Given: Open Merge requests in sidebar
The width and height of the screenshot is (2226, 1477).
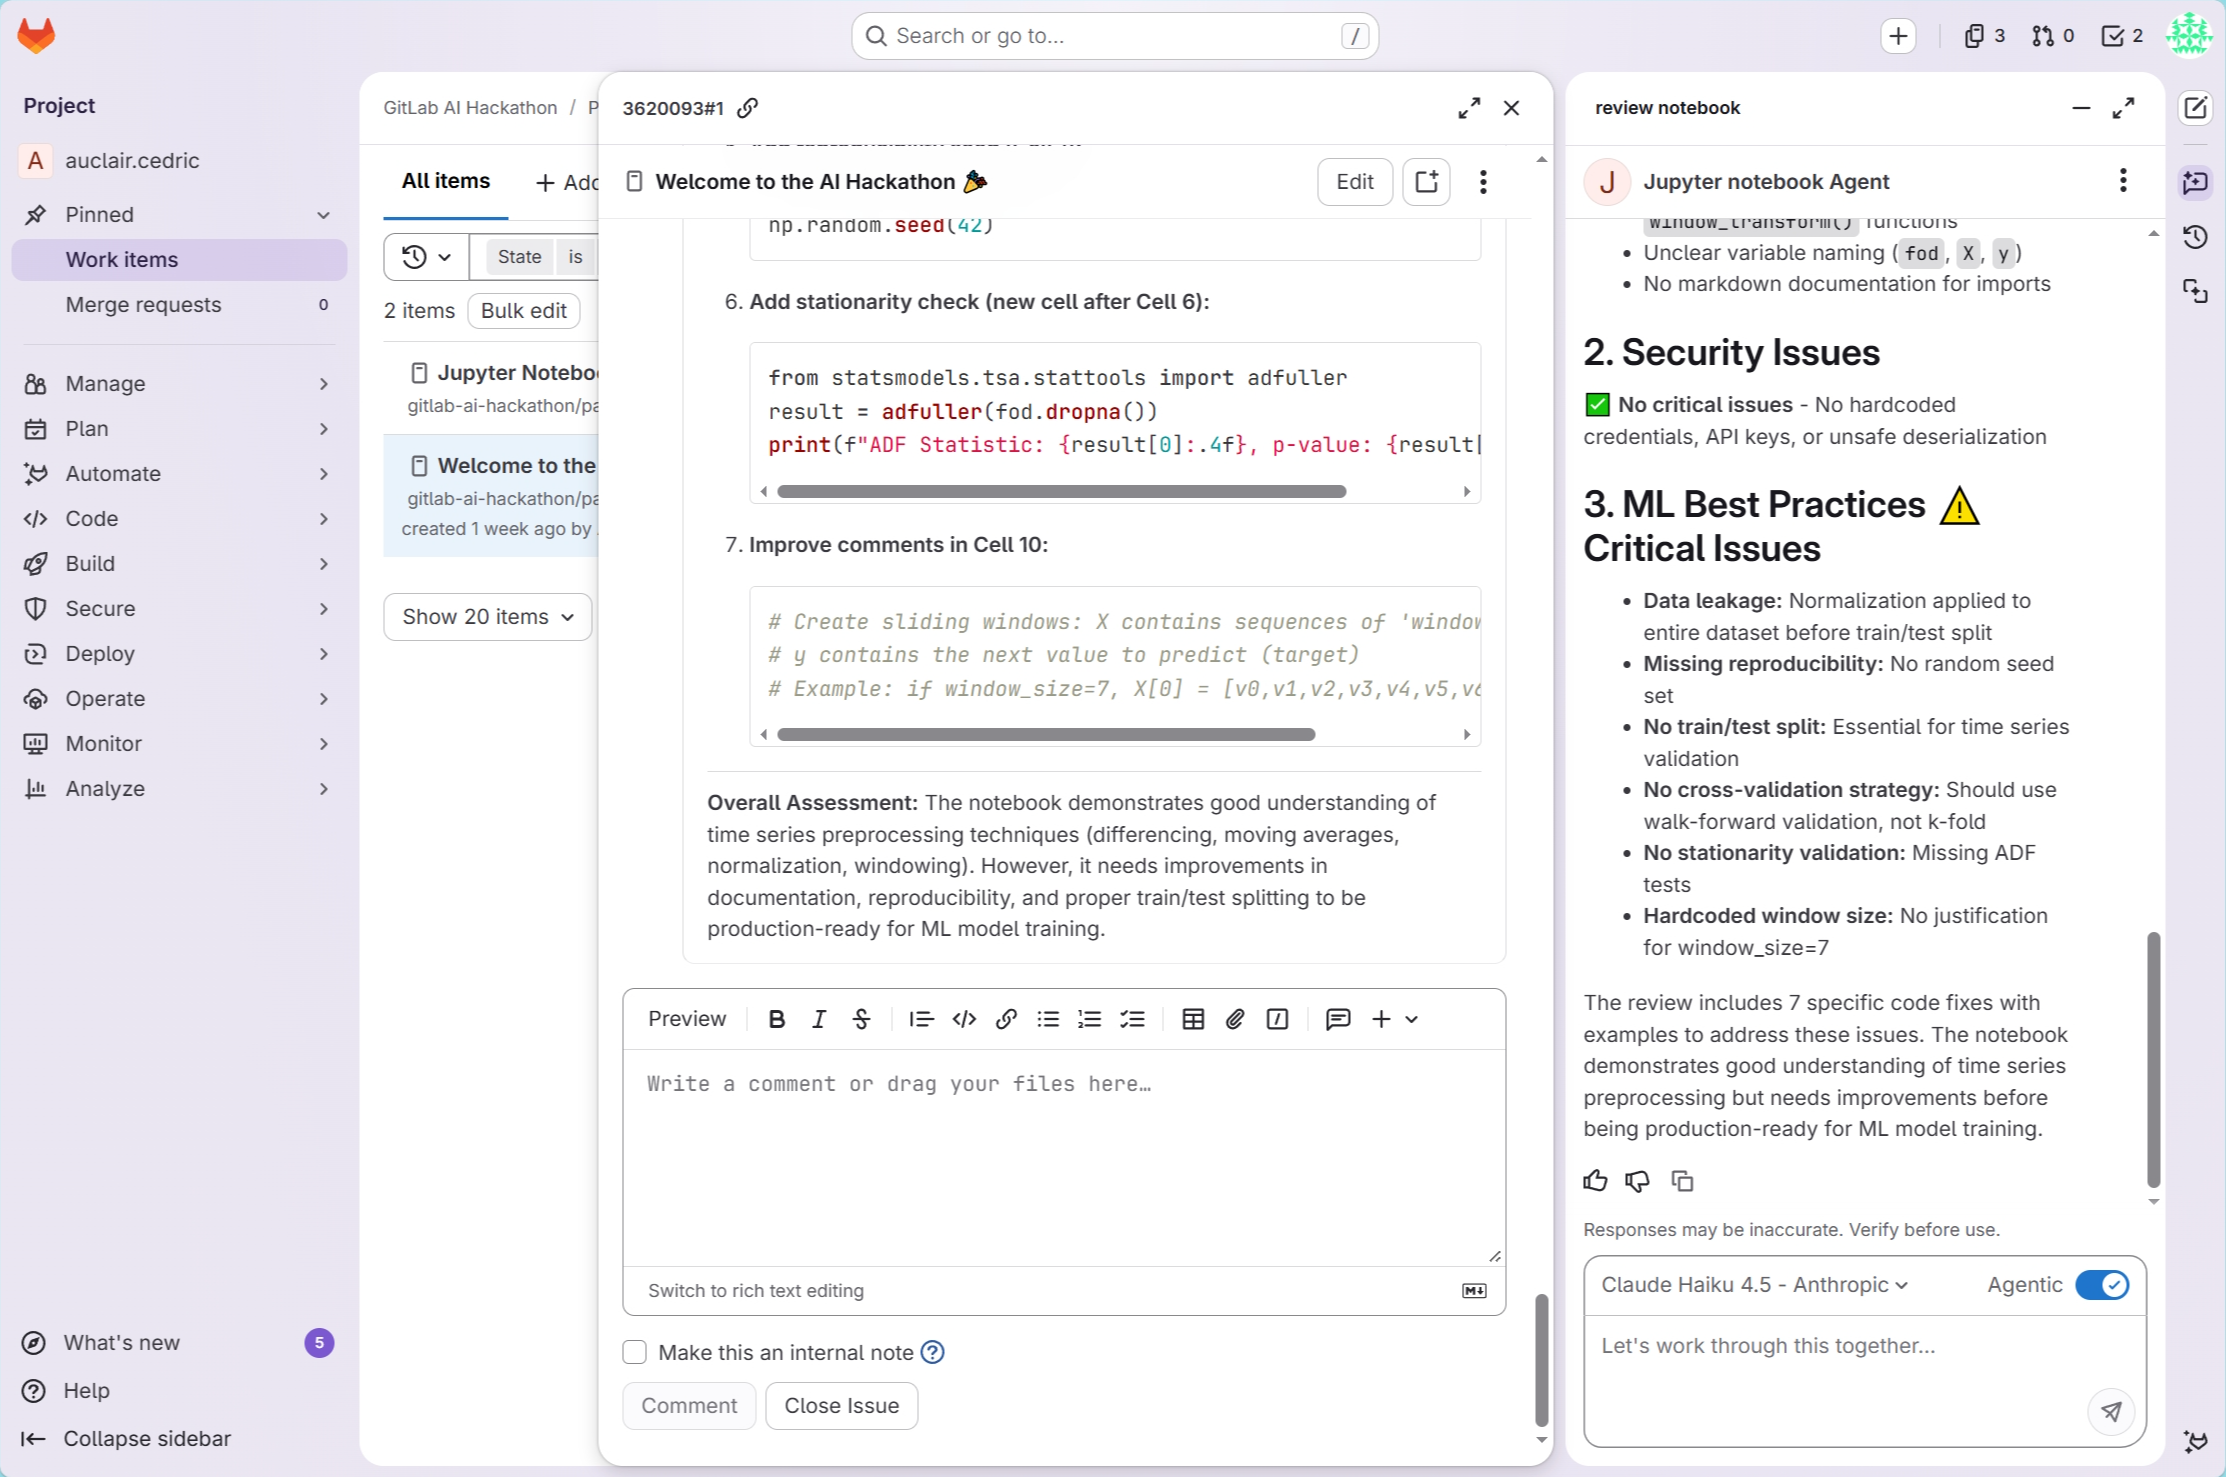Looking at the screenshot, I should point(143,305).
